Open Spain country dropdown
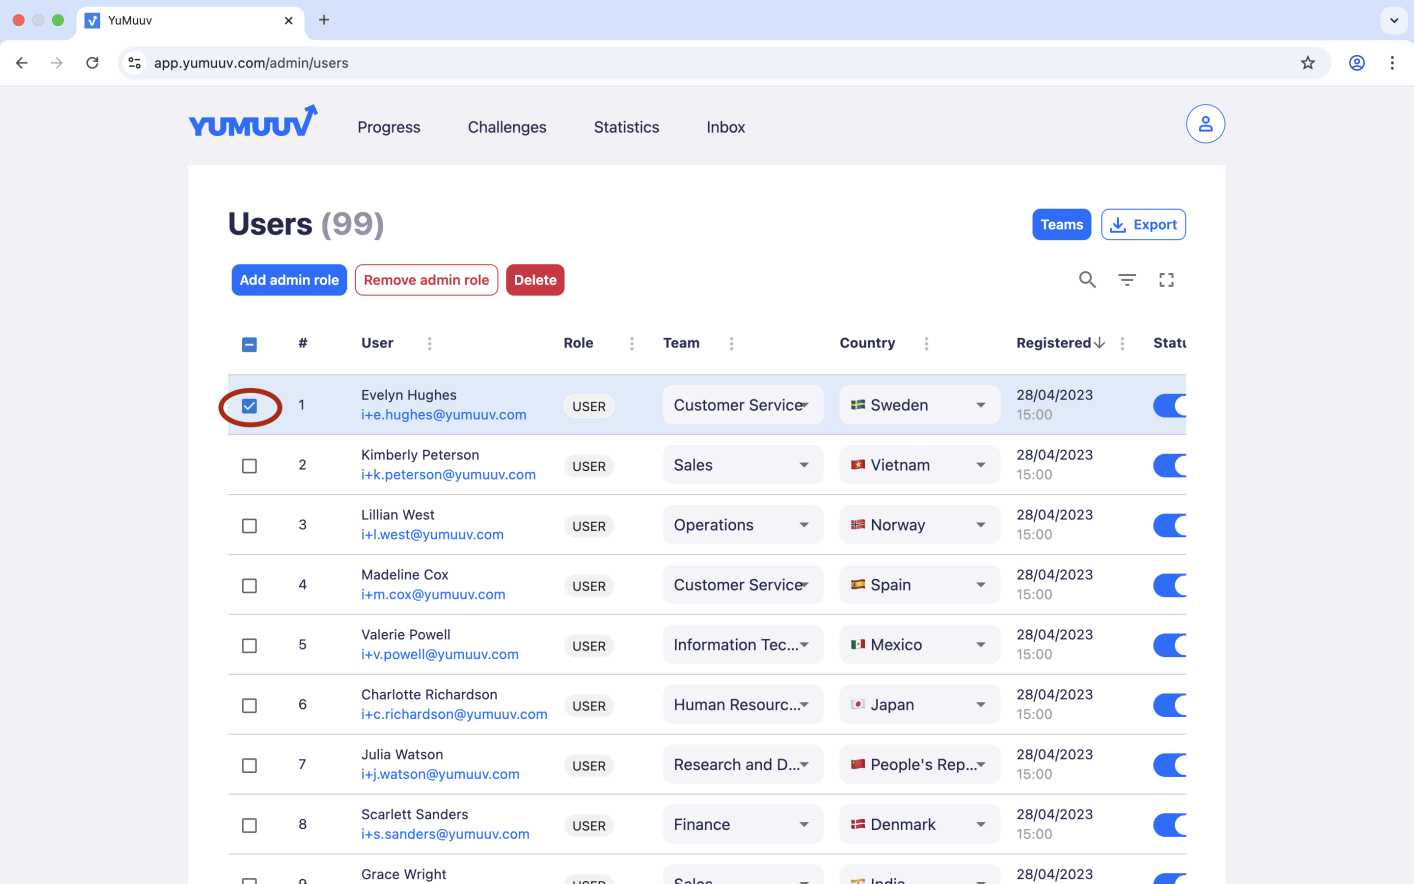 click(920, 585)
